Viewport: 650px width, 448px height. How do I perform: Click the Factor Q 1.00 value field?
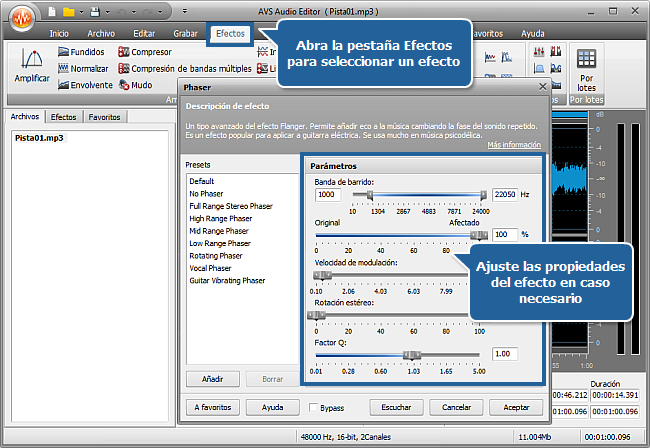[505, 354]
